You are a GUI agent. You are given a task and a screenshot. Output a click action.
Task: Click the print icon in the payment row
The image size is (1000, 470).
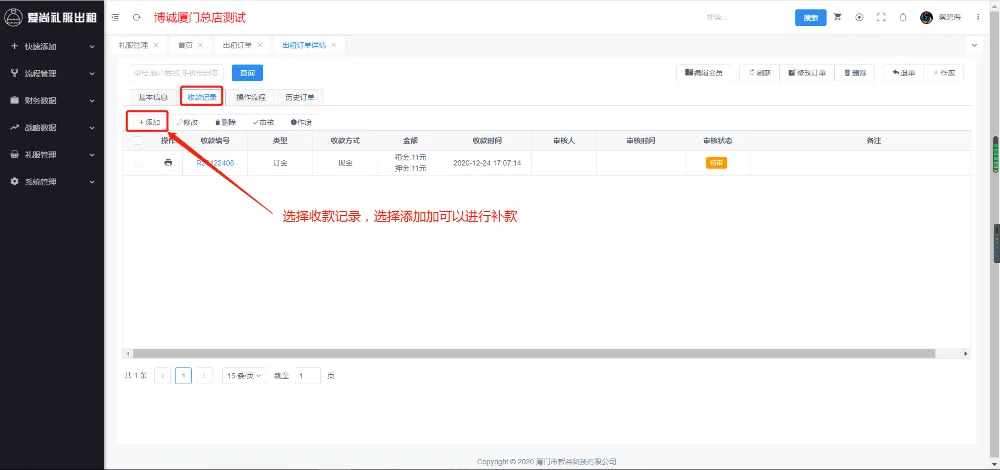coord(168,163)
